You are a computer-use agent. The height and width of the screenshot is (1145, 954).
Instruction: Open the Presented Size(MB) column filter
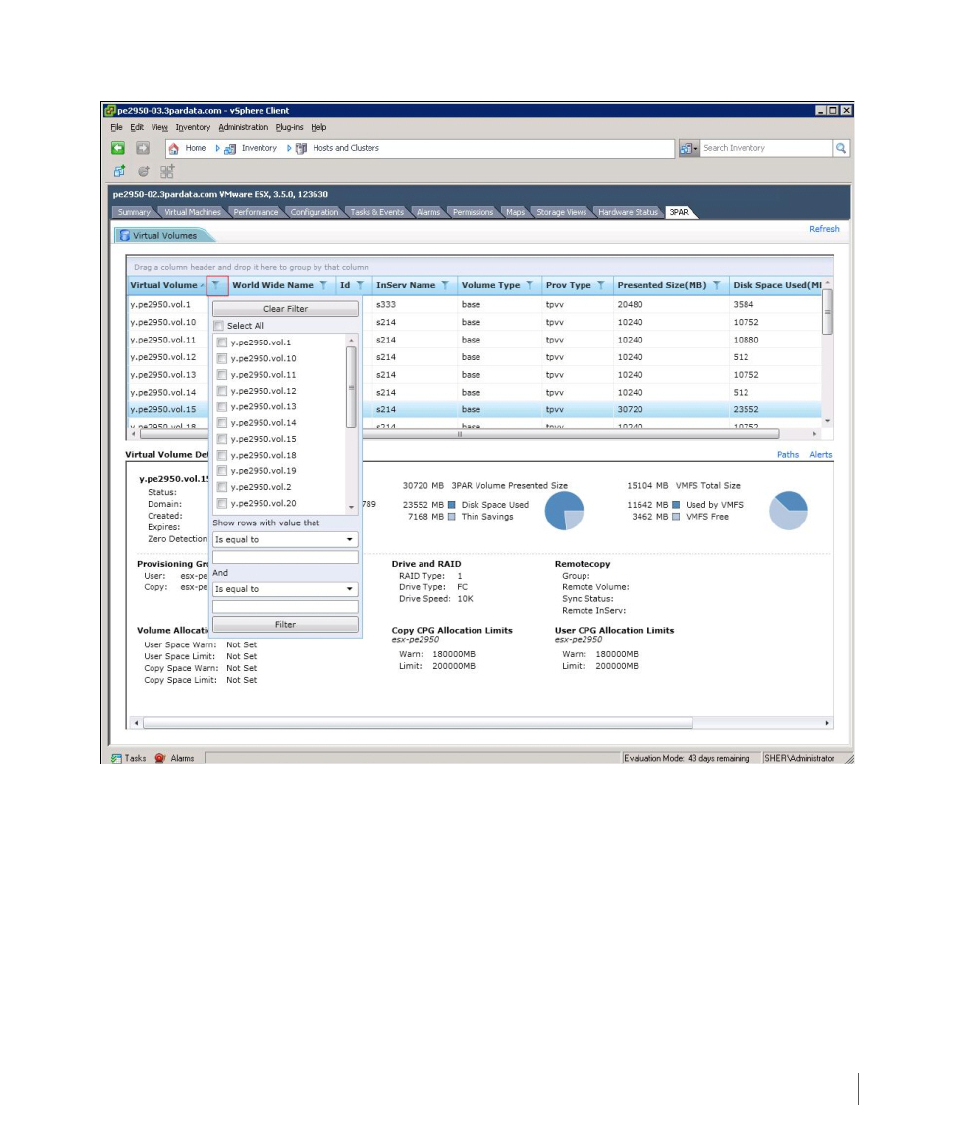(x=717, y=286)
